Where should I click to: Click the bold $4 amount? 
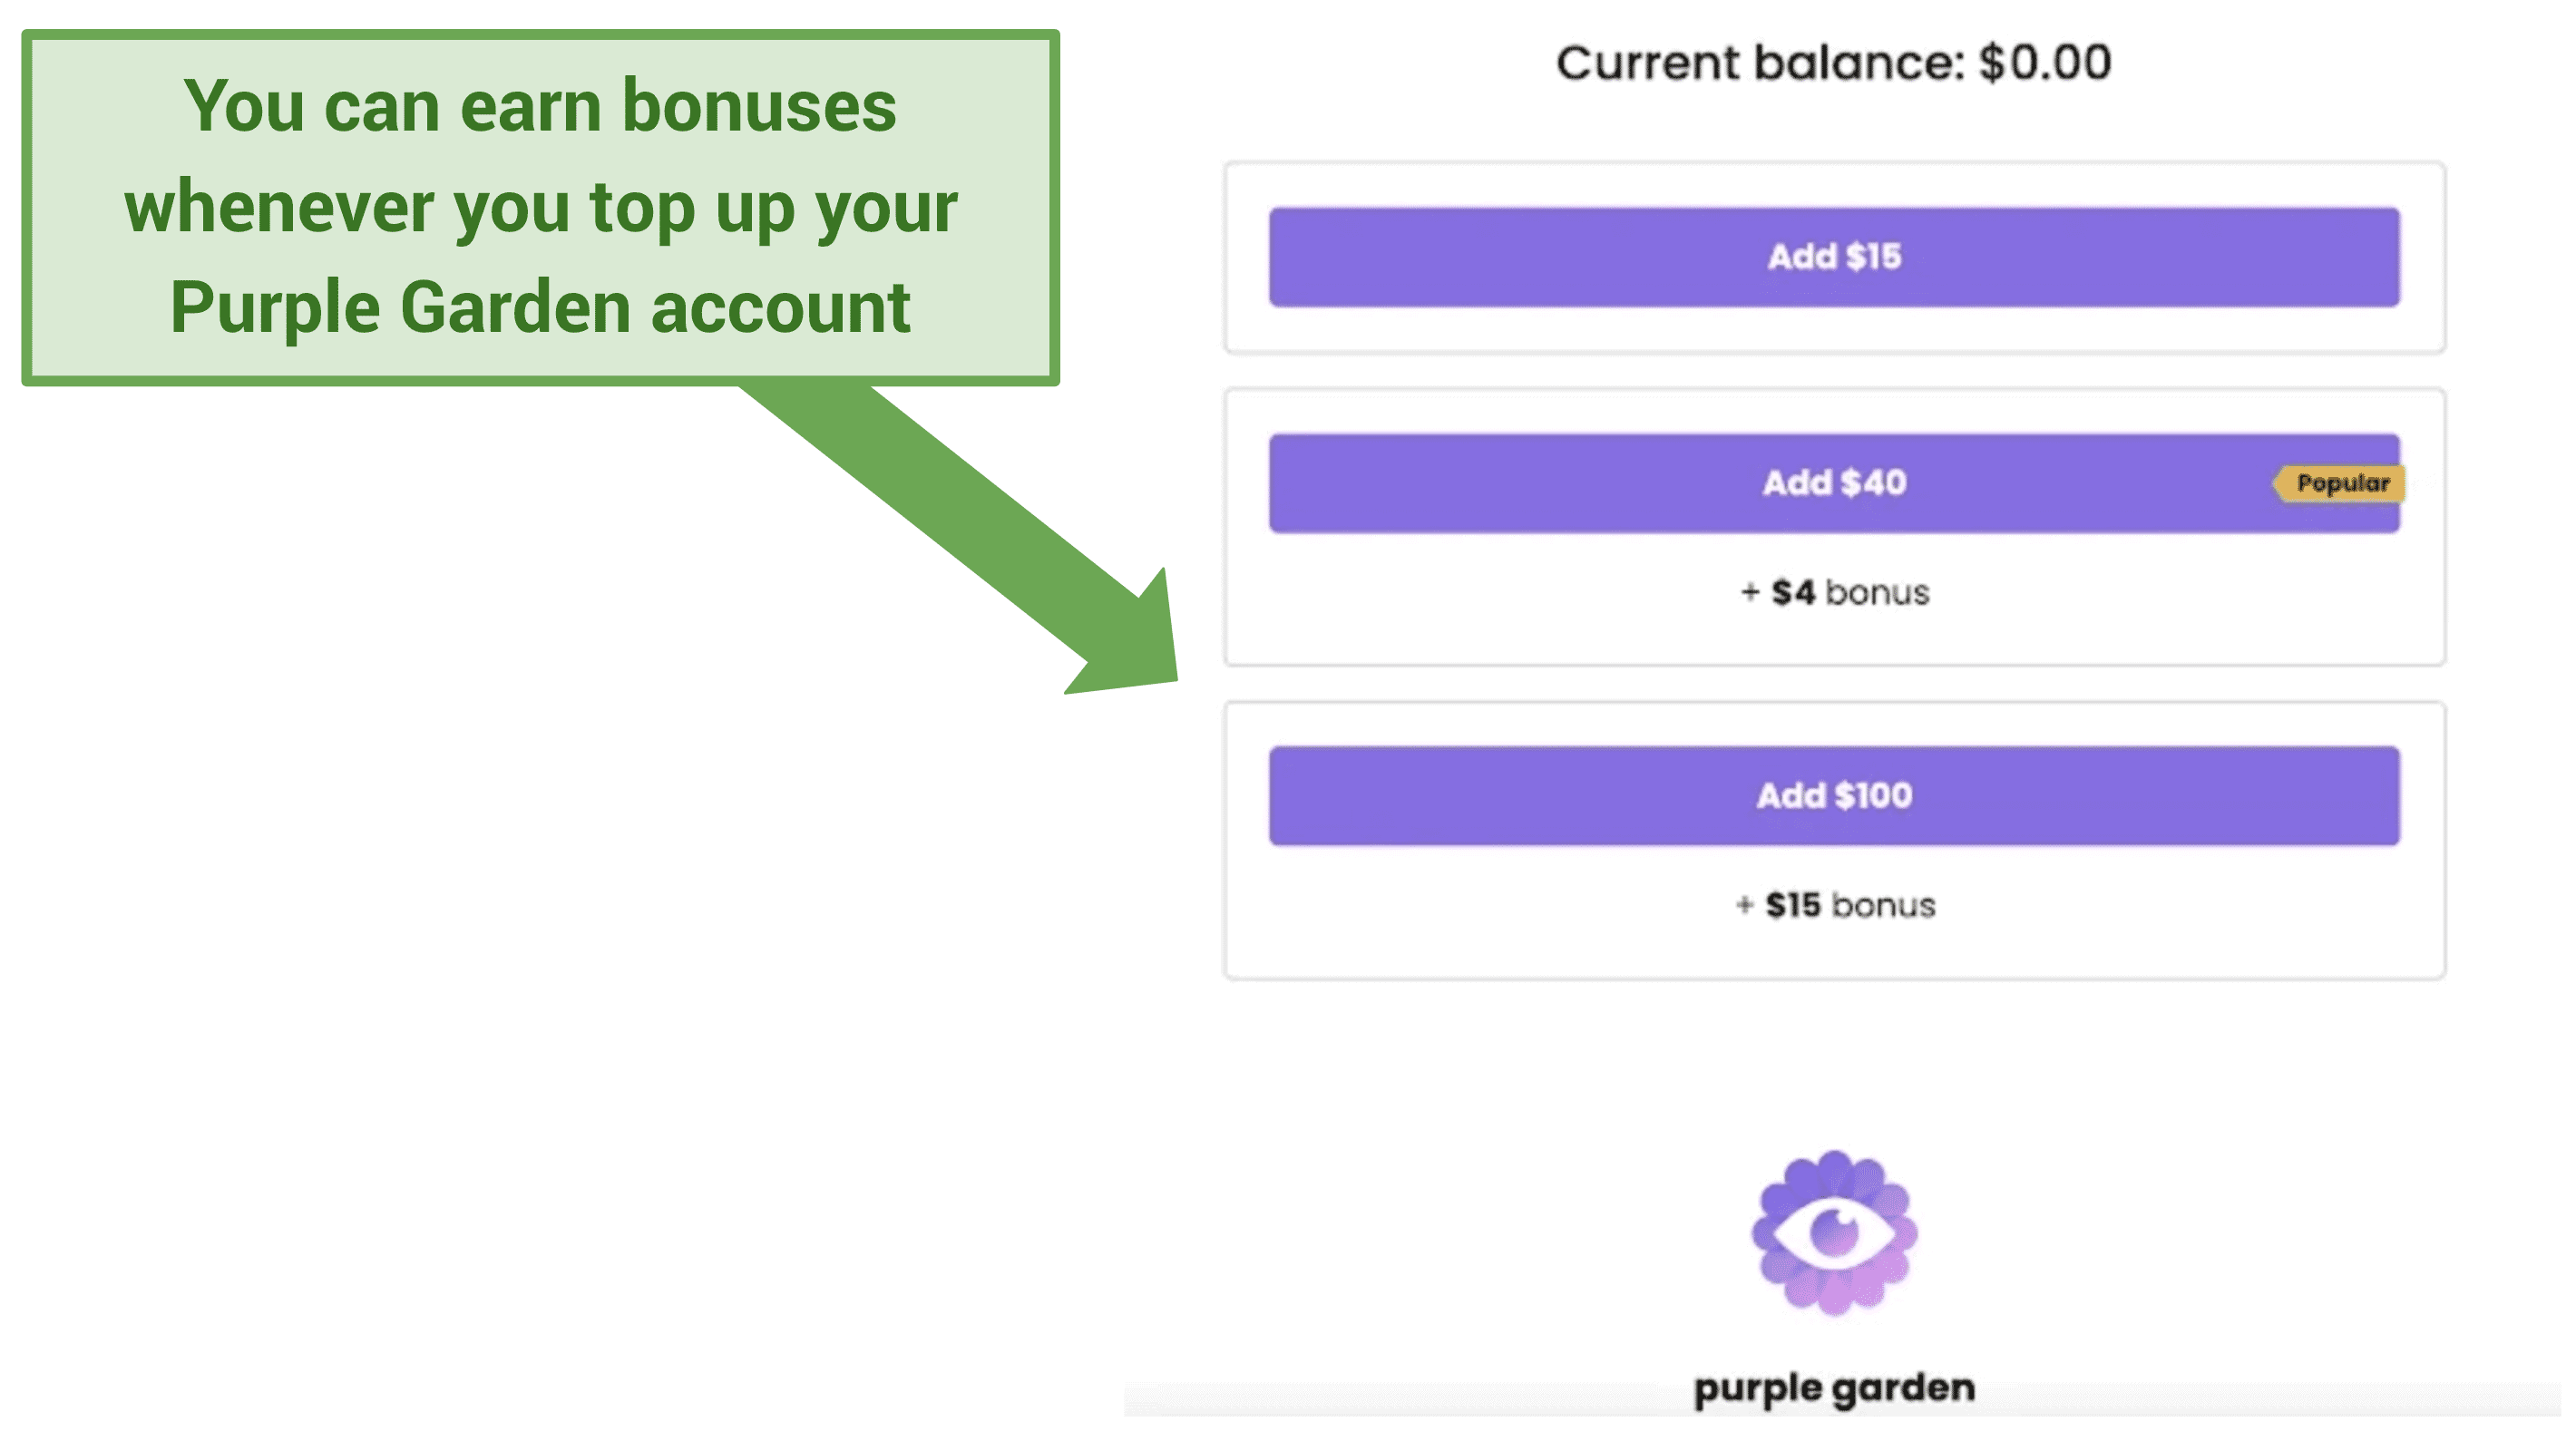(1793, 592)
